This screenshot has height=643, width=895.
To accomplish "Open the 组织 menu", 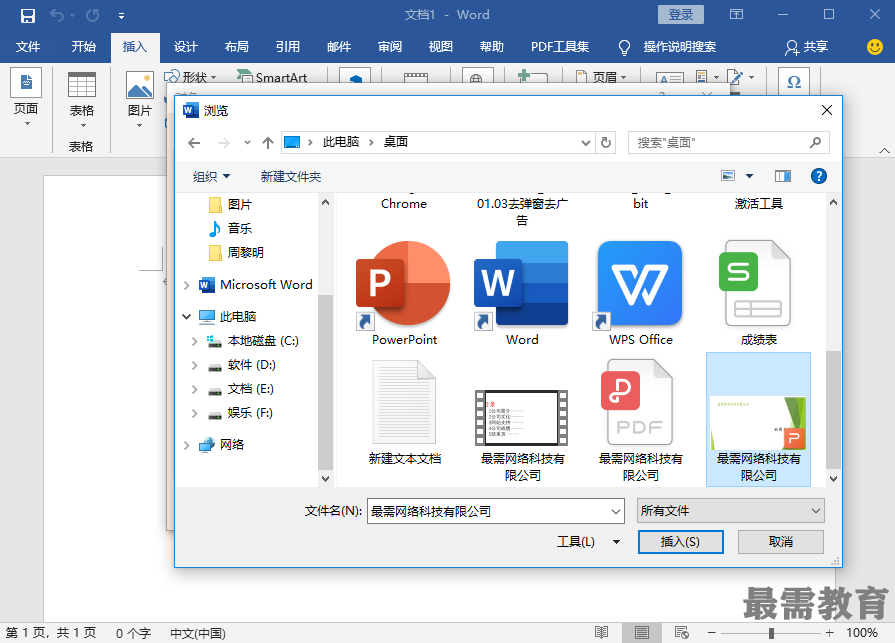I will click(211, 177).
